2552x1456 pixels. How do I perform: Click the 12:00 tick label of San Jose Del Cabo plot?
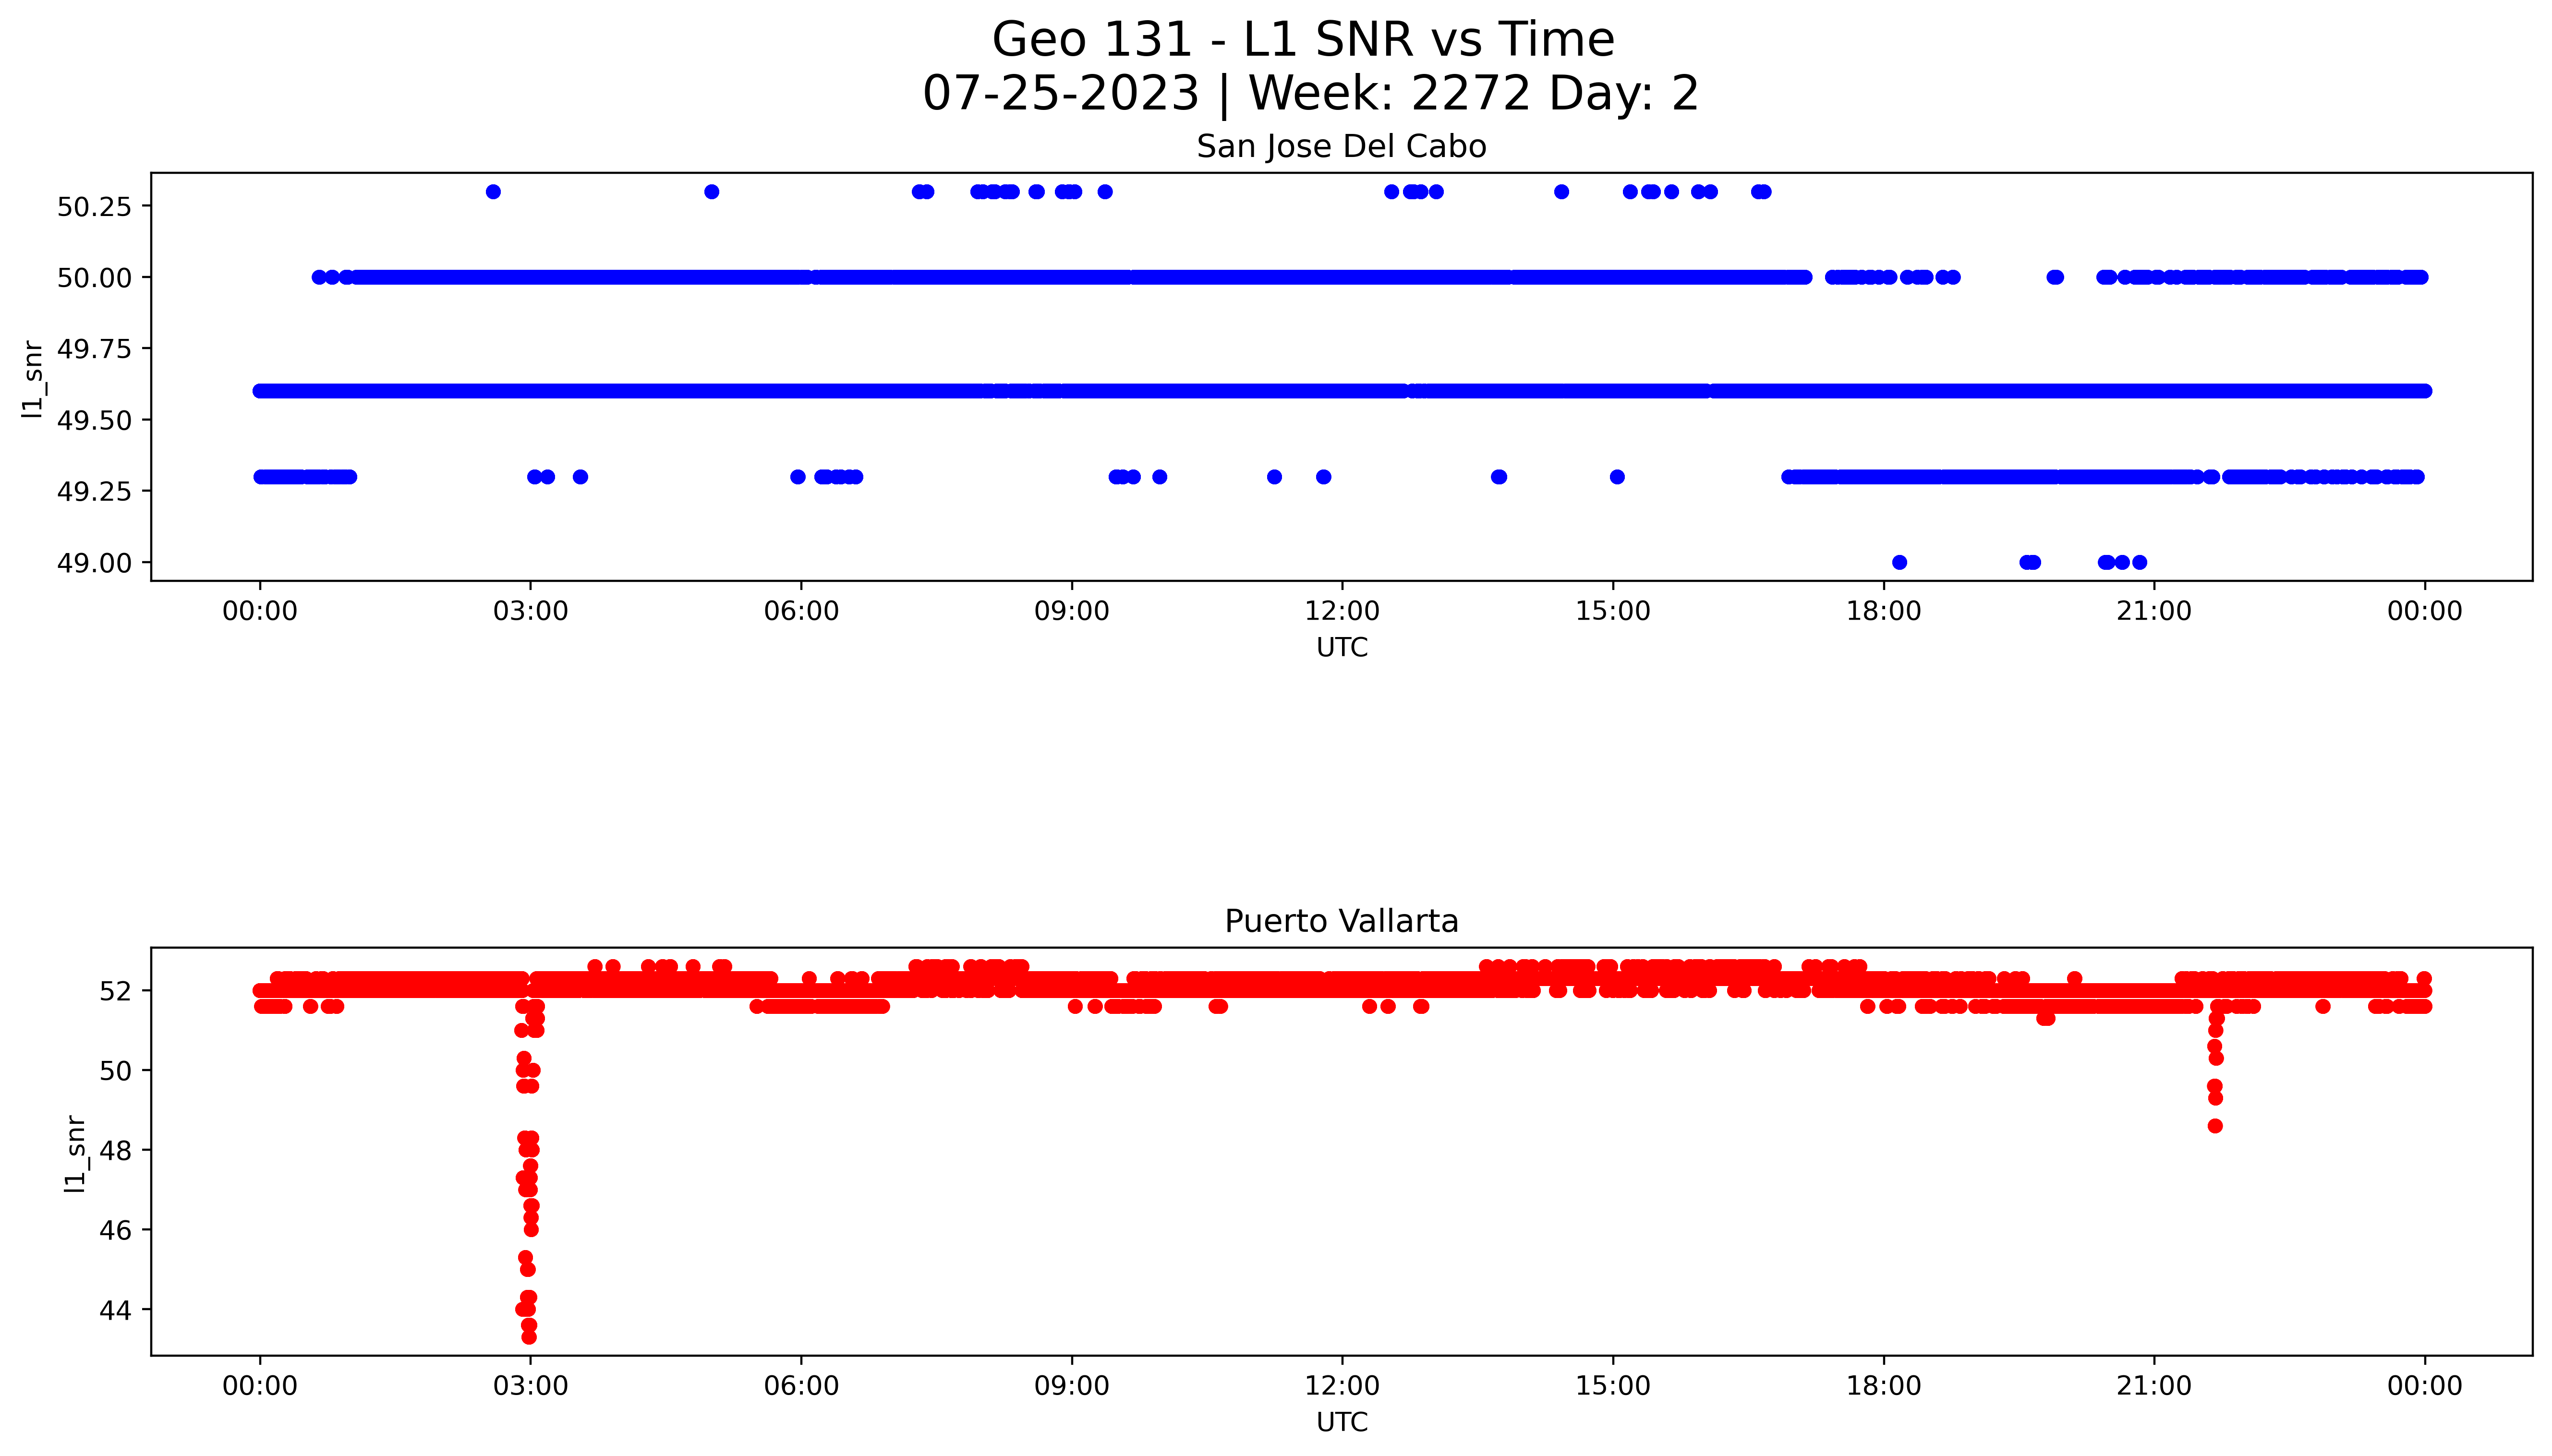1342,611
